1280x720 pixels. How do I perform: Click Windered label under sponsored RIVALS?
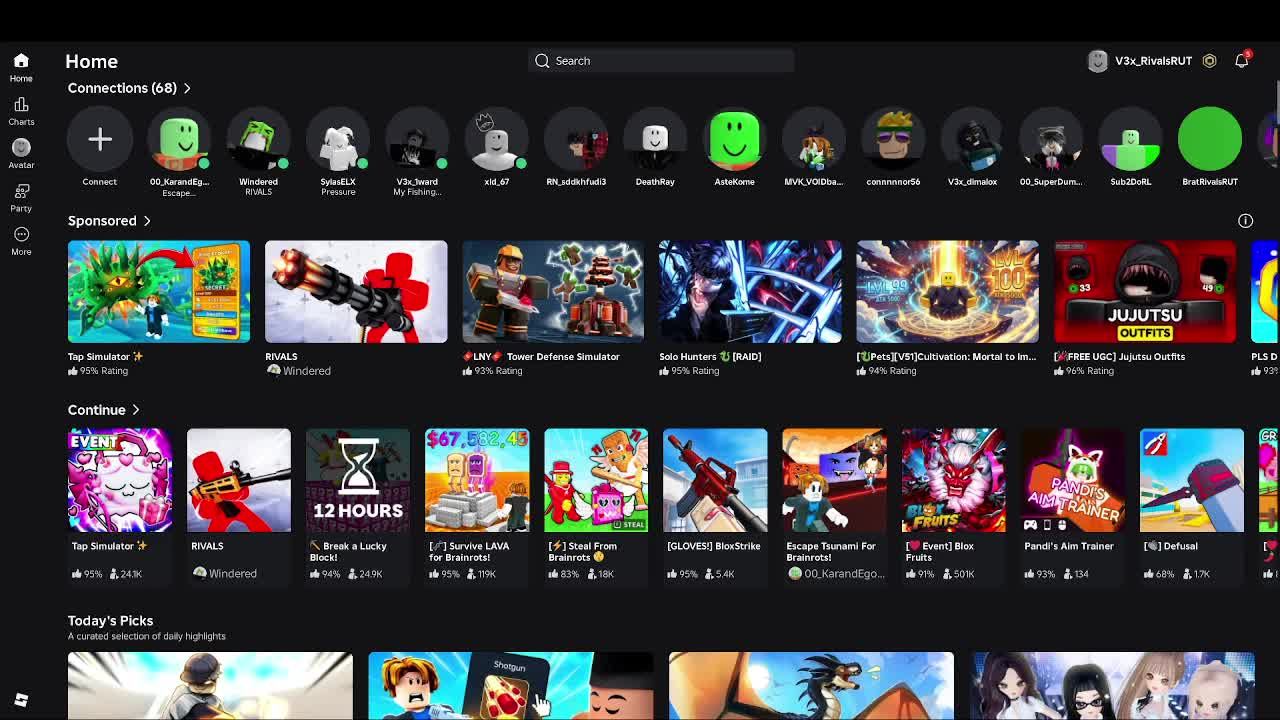pos(306,371)
